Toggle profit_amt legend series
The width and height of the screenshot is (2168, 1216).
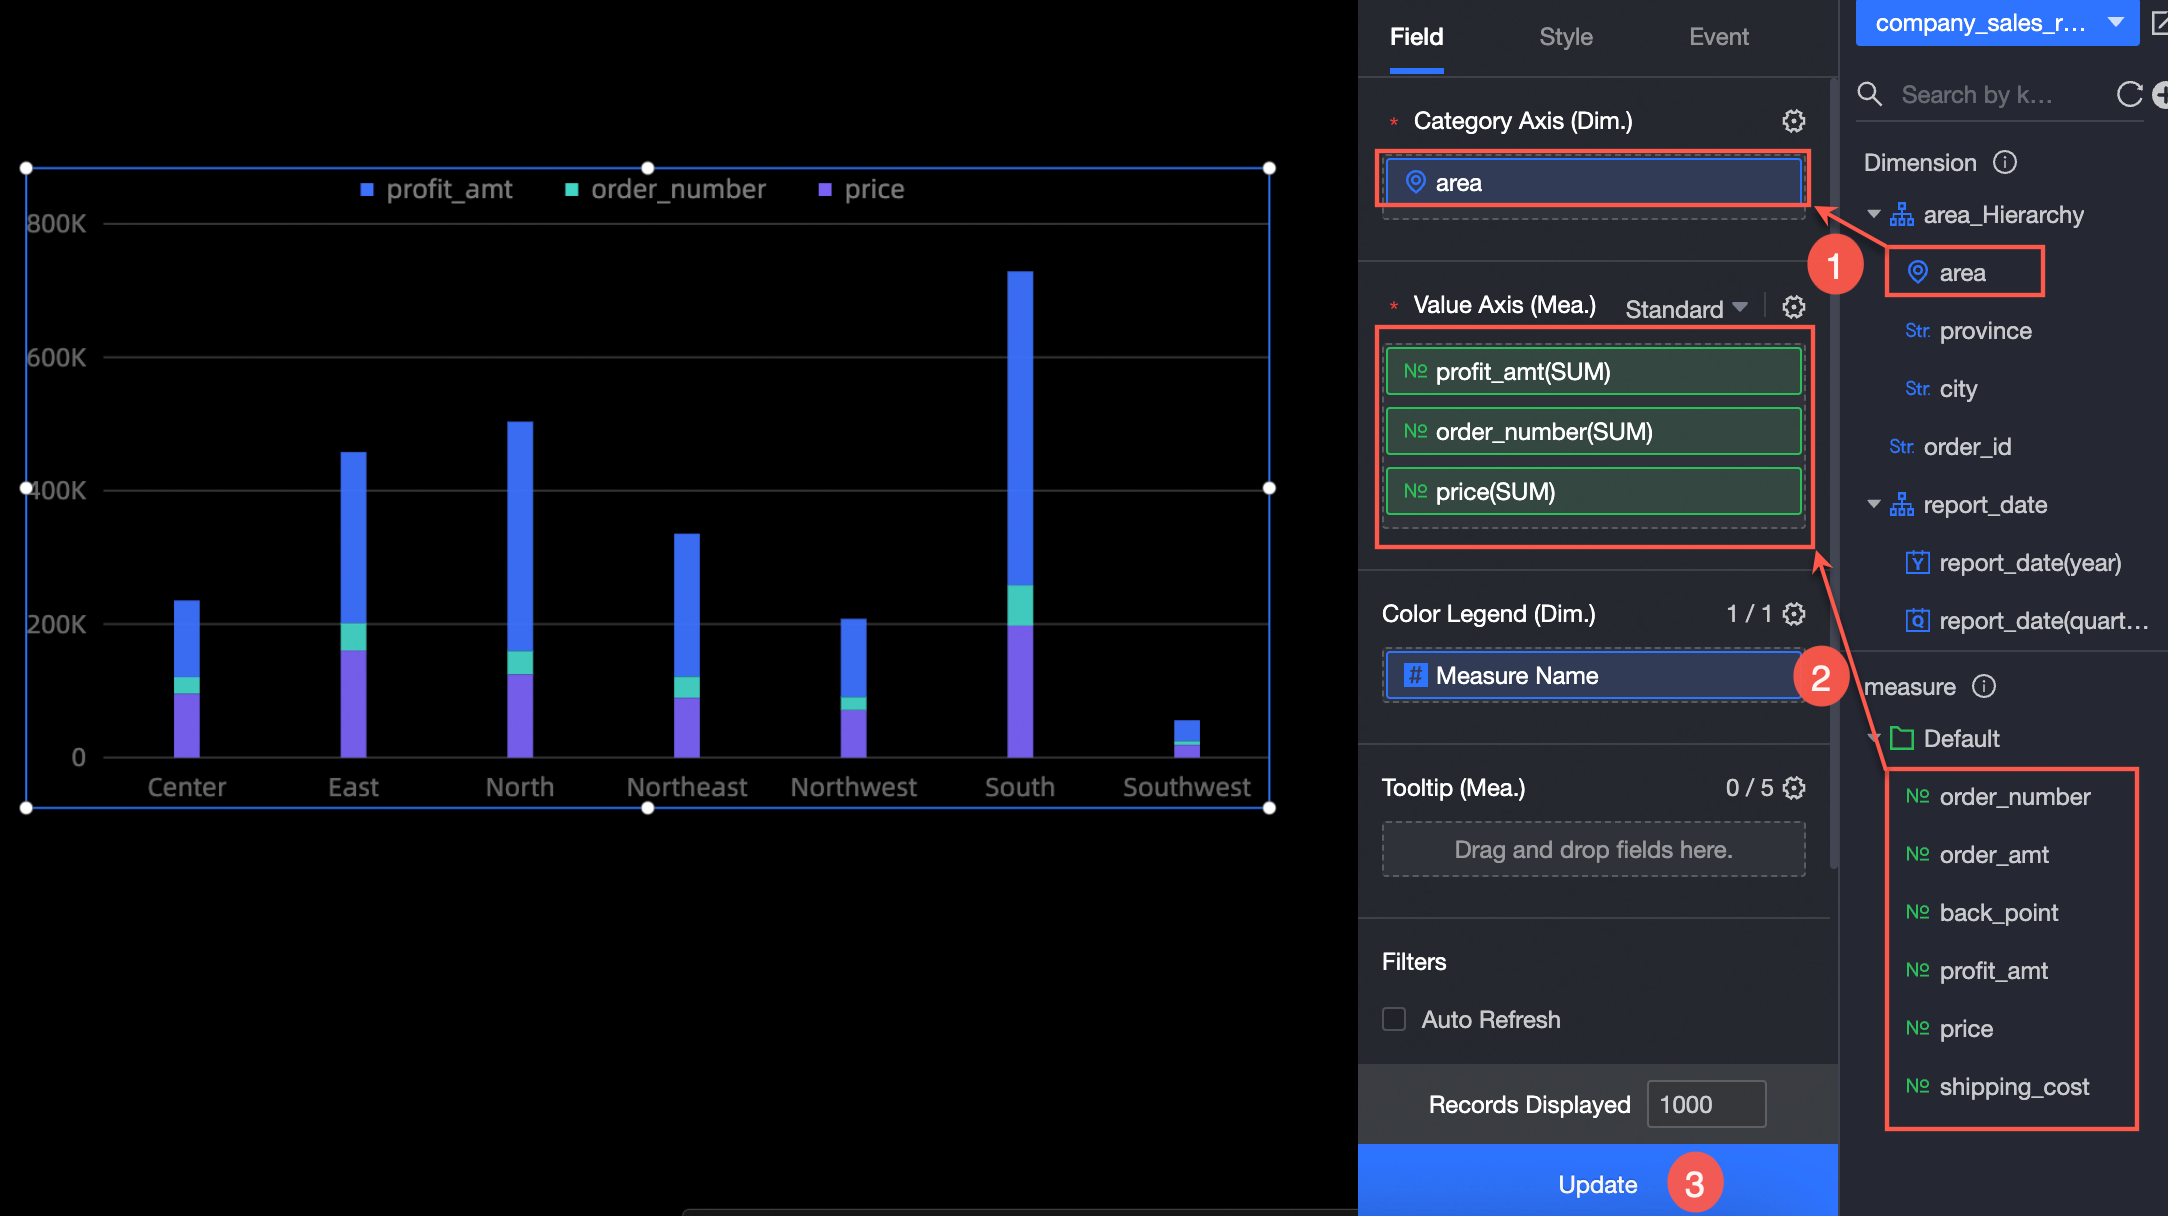click(x=448, y=189)
